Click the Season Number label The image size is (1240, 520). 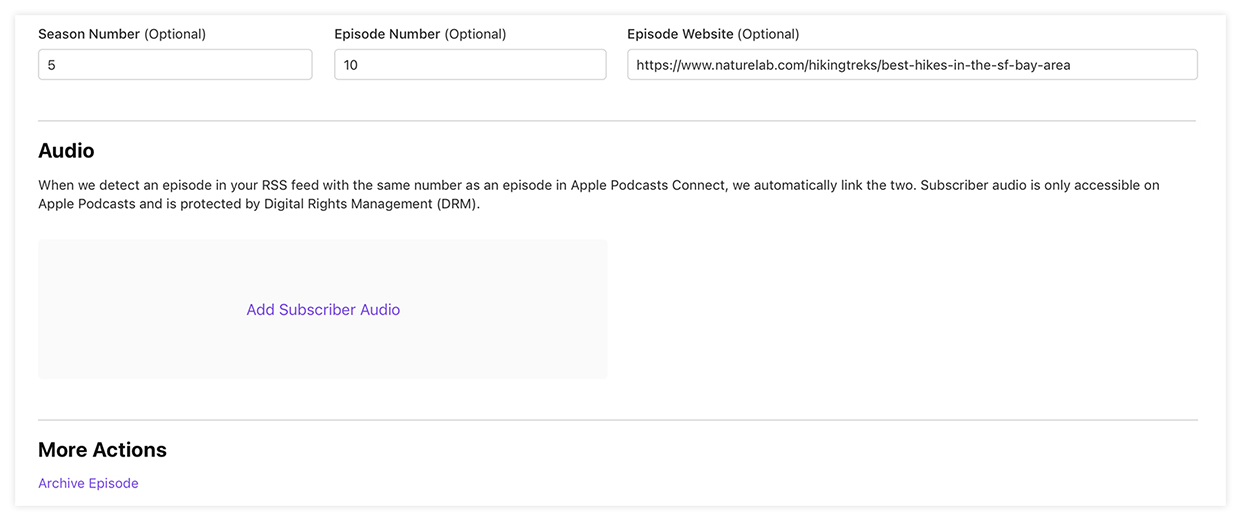point(89,34)
